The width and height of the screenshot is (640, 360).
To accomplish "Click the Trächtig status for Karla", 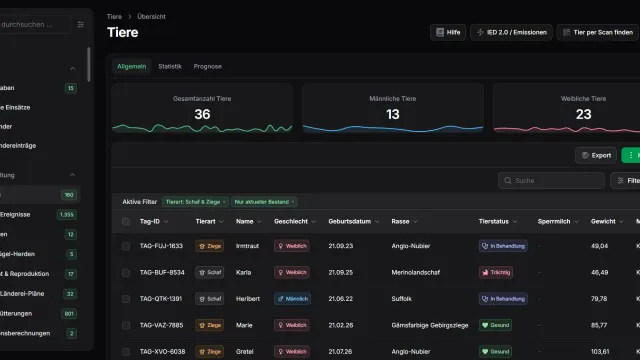I will [x=496, y=272].
